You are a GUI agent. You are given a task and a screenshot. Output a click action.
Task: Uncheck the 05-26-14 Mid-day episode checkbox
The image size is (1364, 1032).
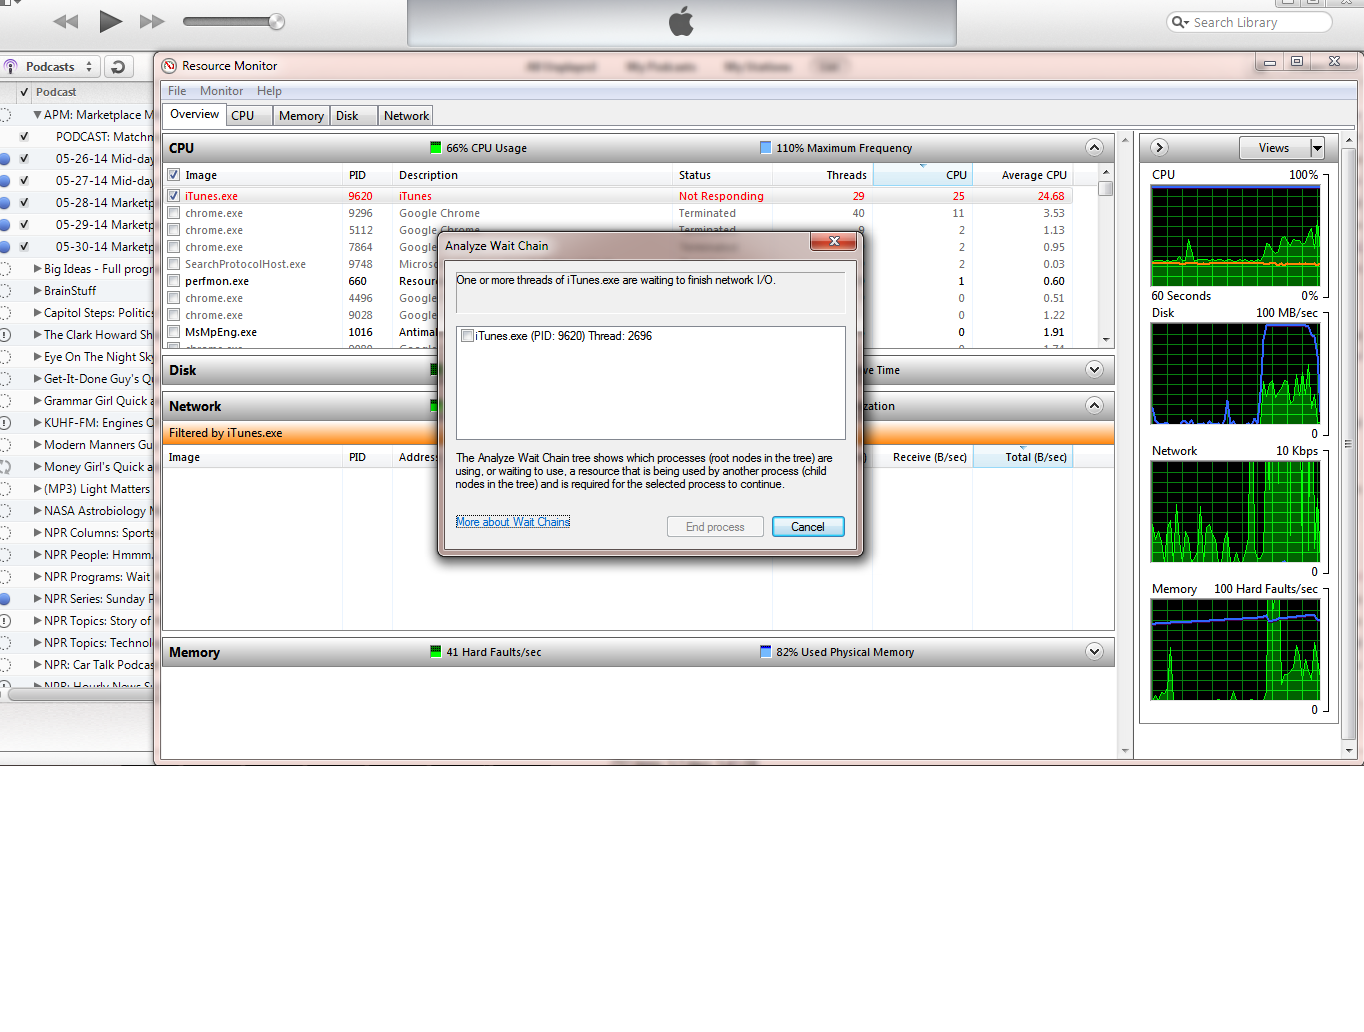click(24, 159)
